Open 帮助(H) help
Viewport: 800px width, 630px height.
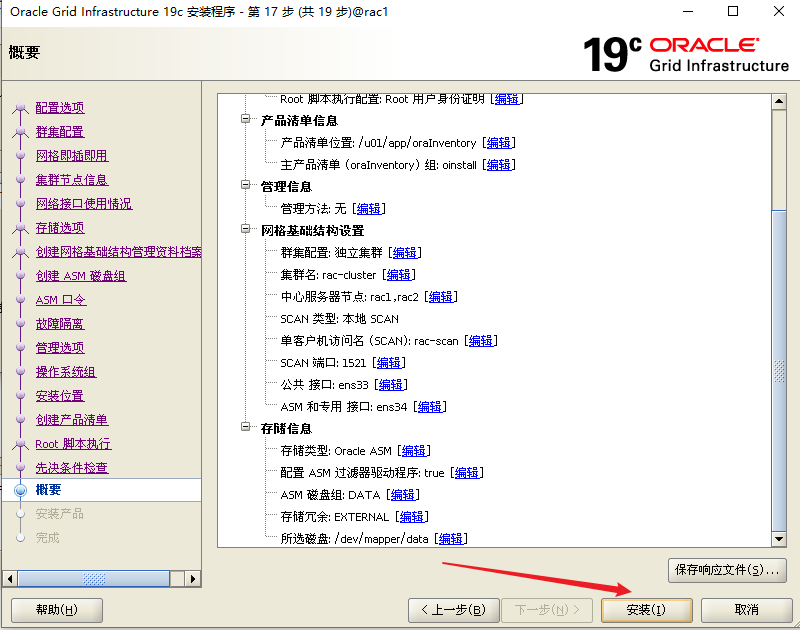(55, 609)
